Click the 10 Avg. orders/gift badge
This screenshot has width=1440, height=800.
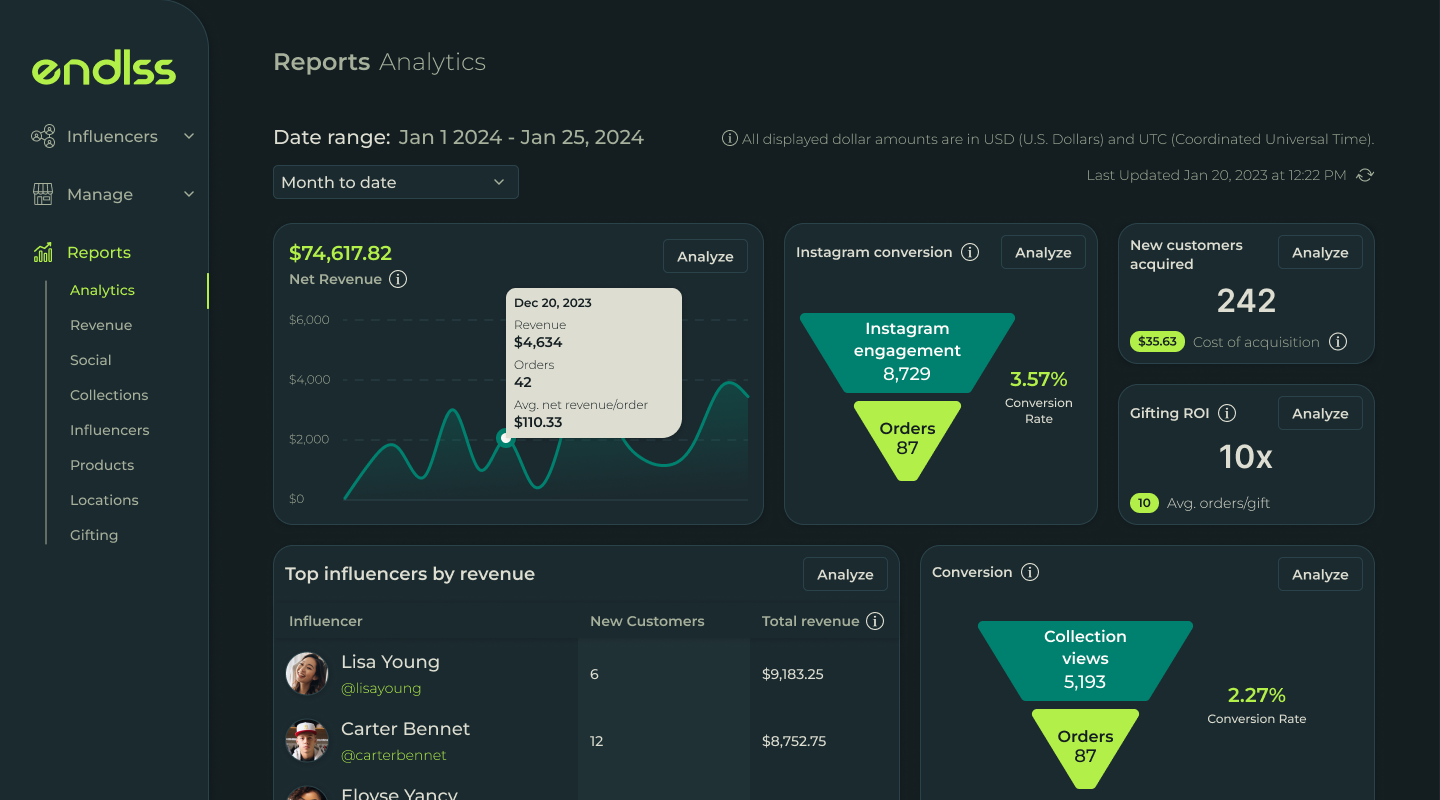(1144, 503)
